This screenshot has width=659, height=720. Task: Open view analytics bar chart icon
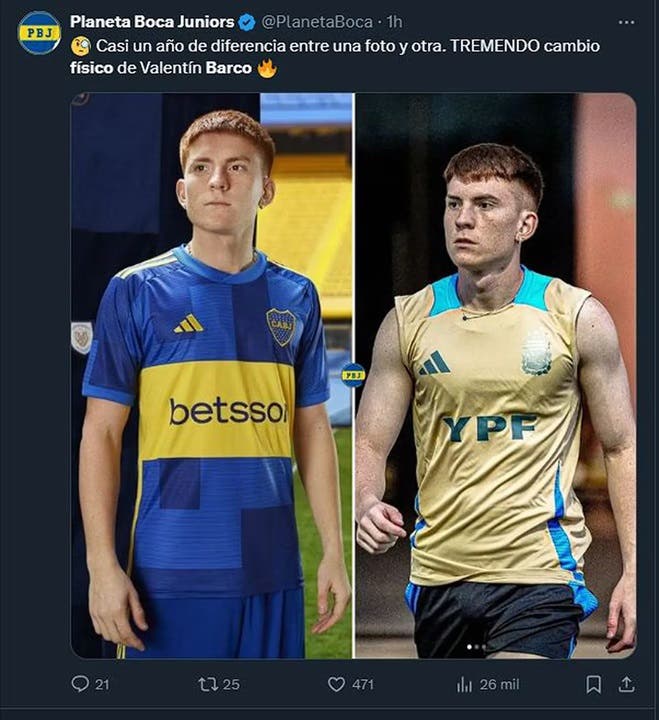[464, 684]
